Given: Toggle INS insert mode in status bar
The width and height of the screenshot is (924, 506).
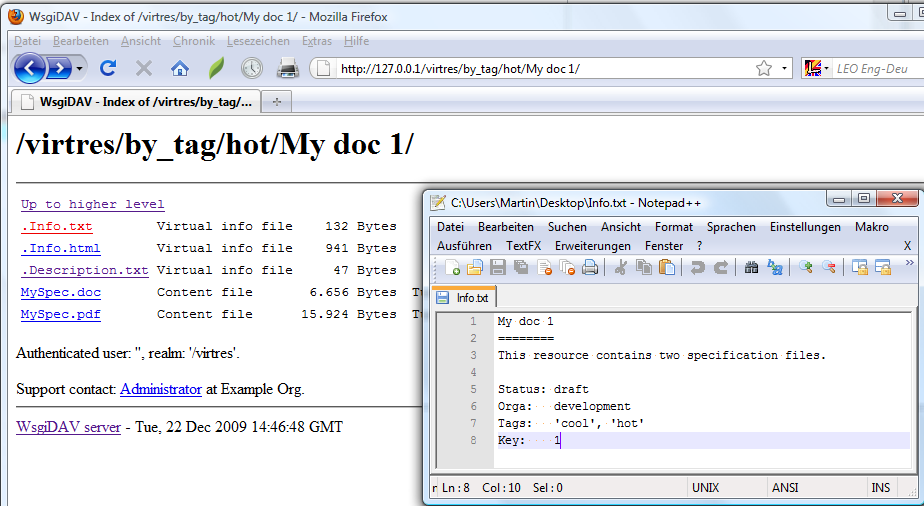Looking at the screenshot, I should (x=881, y=488).
